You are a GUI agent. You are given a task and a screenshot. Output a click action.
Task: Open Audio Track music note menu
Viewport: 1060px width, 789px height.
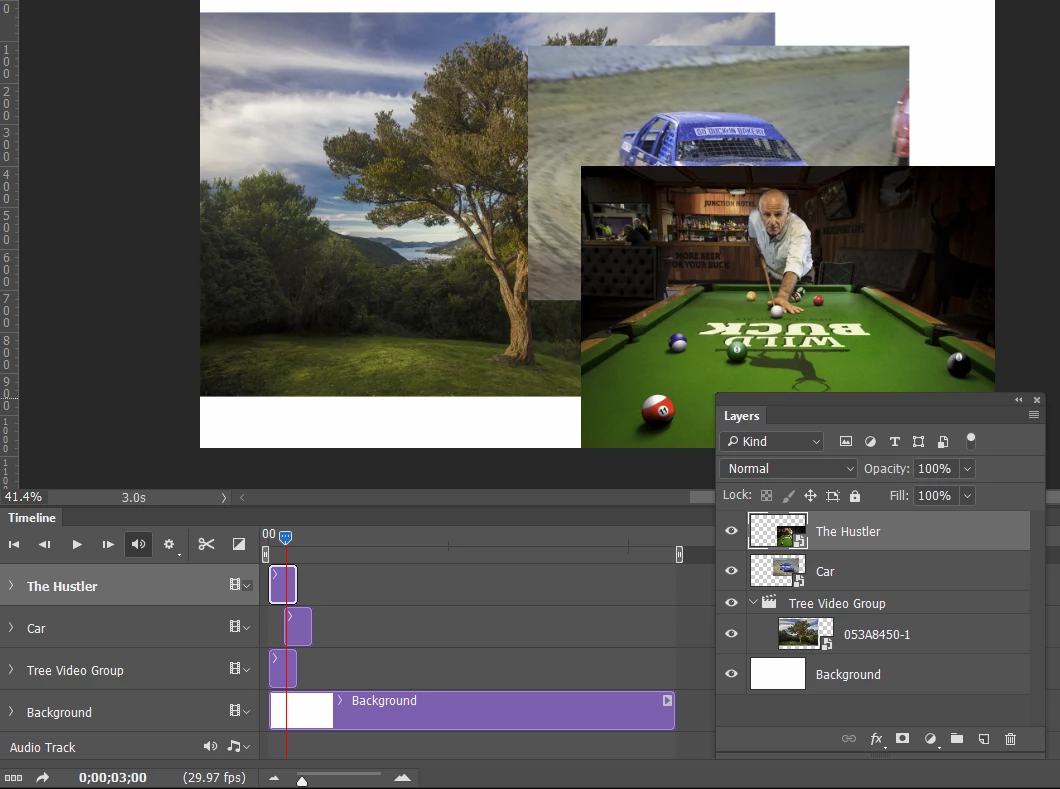point(239,746)
